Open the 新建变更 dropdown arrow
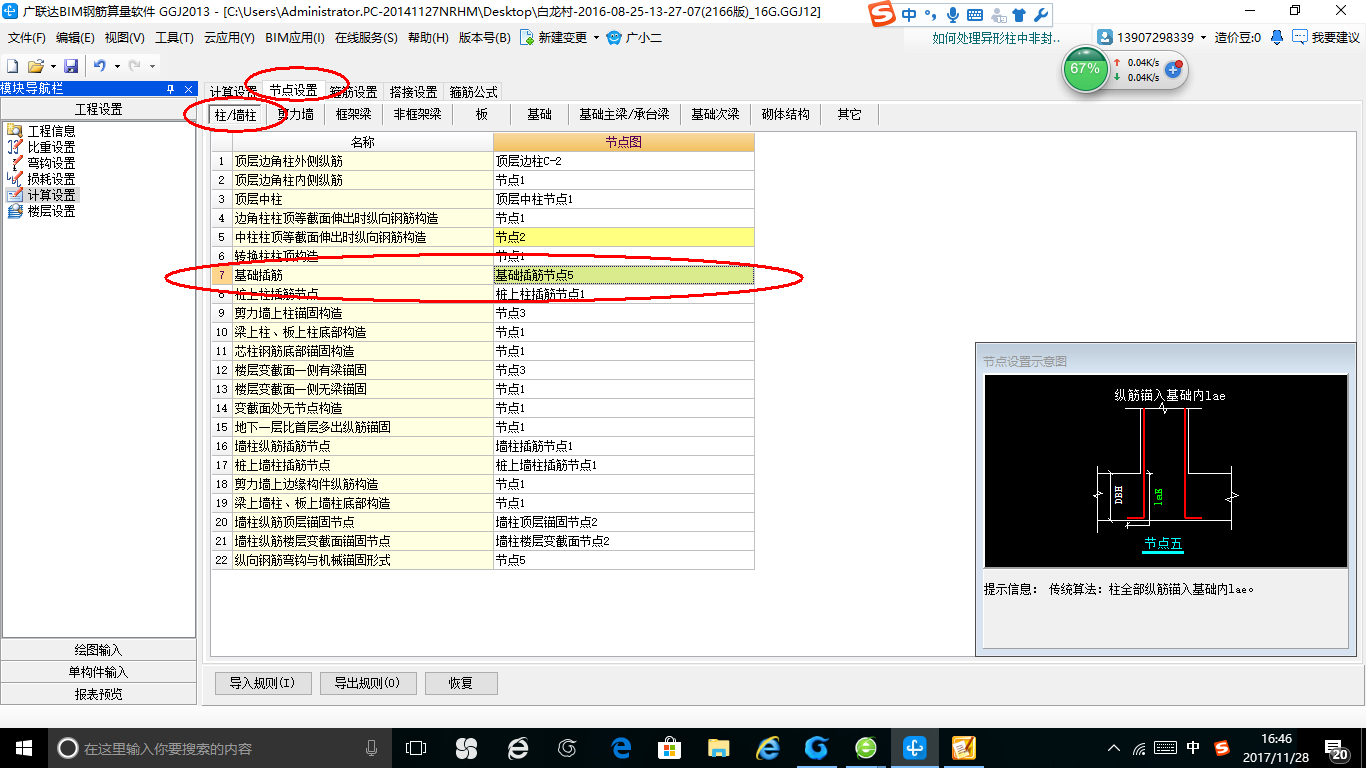 coord(596,38)
